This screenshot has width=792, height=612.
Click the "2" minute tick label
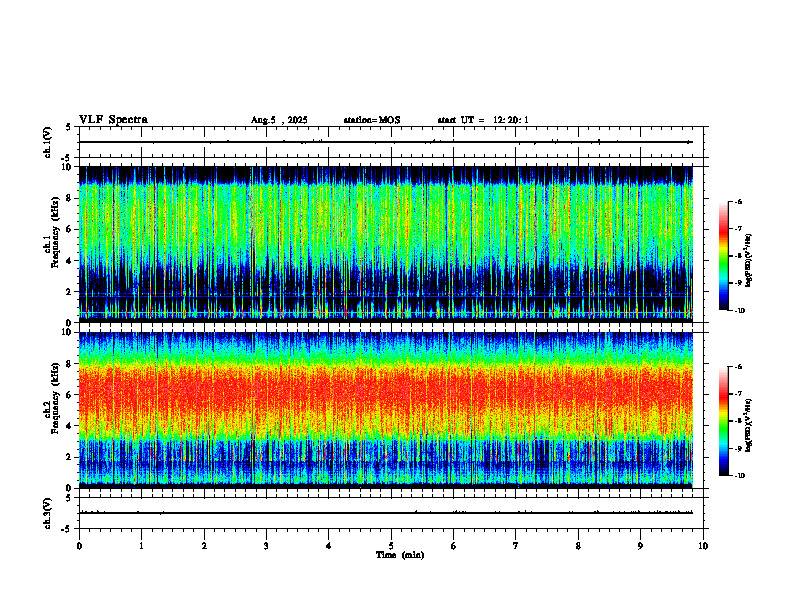[204, 546]
